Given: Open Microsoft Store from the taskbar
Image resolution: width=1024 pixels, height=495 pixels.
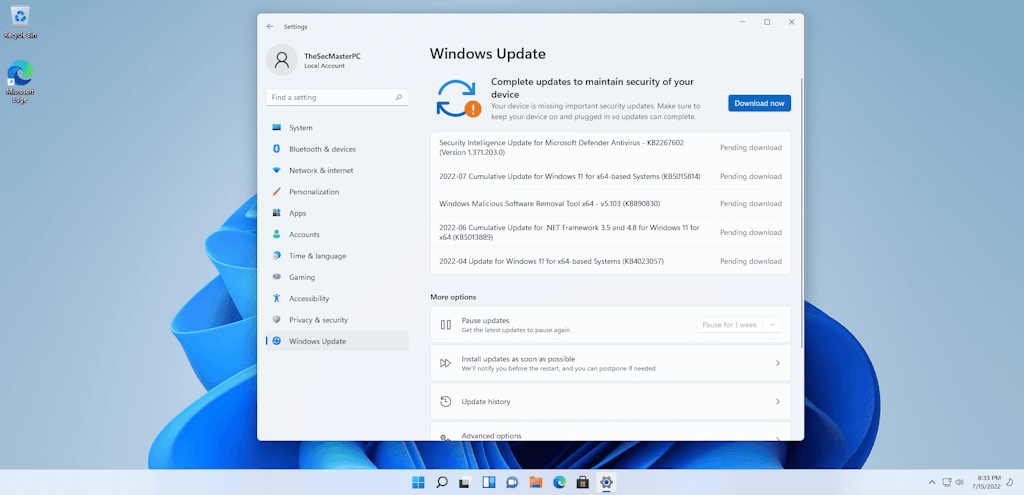Looking at the screenshot, I should [583, 483].
